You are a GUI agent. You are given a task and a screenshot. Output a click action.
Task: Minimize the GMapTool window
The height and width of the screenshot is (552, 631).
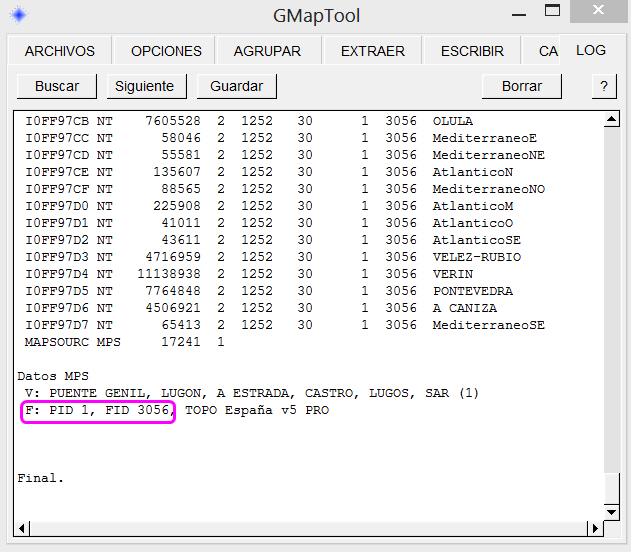coord(519,14)
